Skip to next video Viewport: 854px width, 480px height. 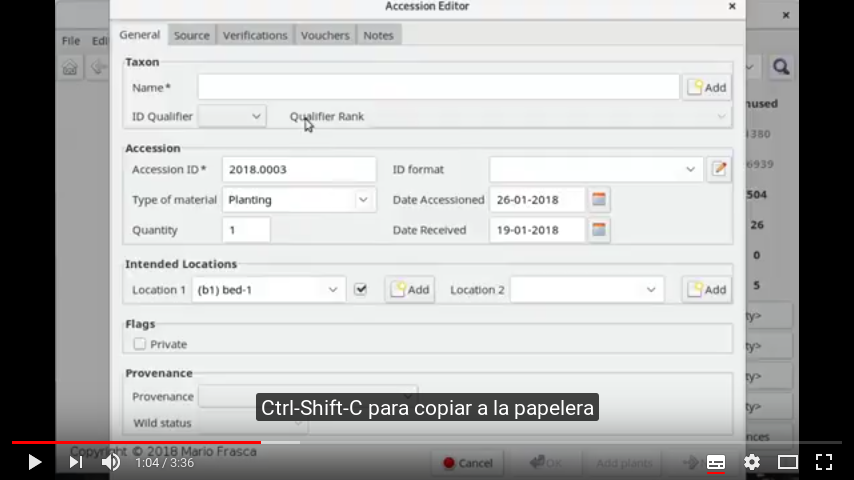[x=76, y=463]
